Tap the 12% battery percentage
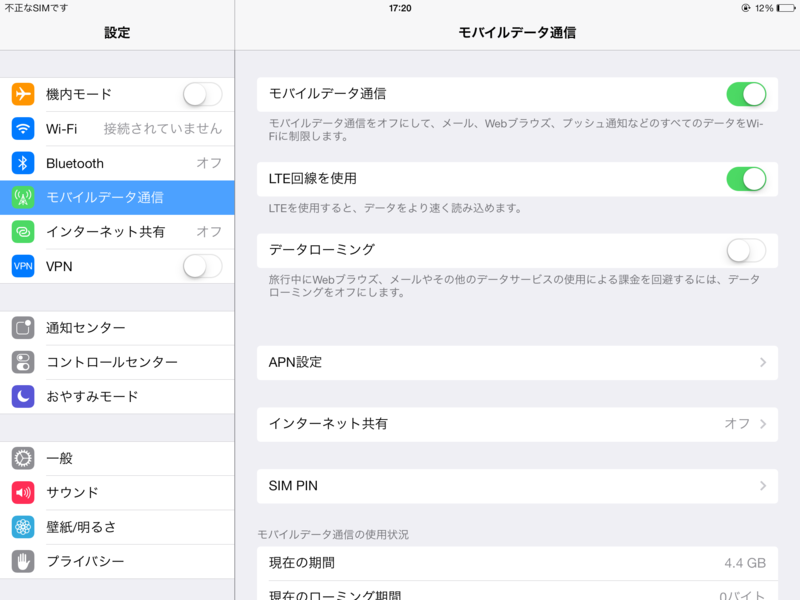Screen dimensions: 800x600 click(x=764, y=8)
